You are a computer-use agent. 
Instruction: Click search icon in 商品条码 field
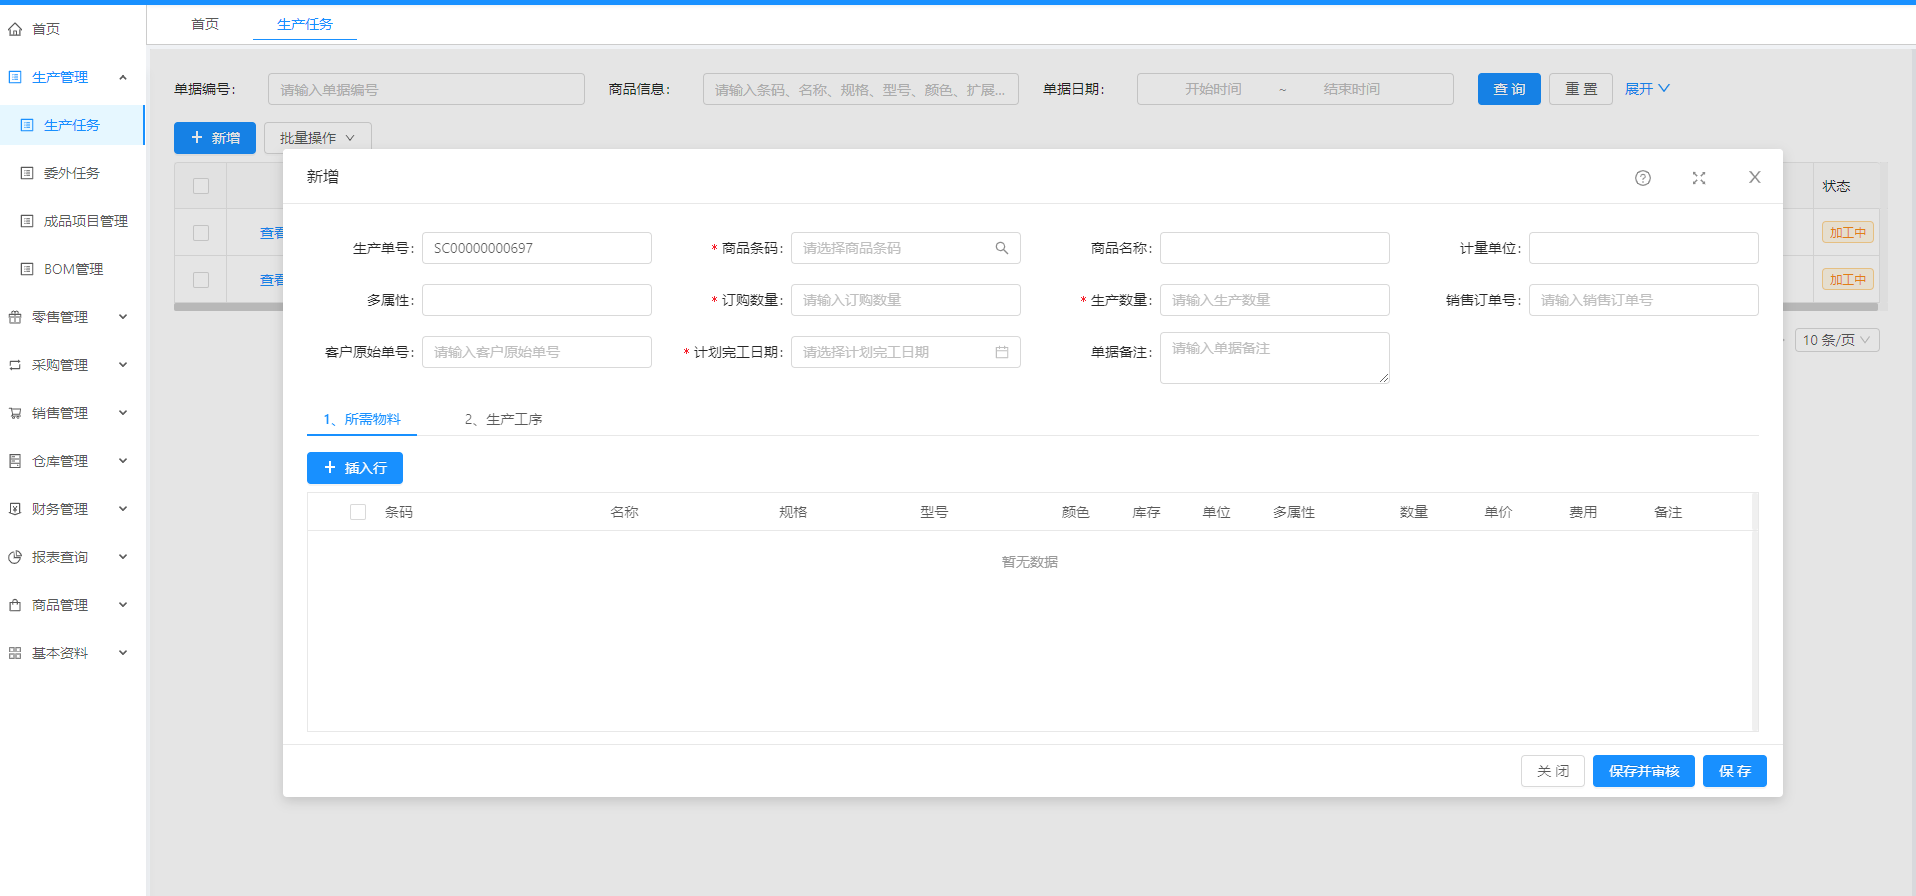pos(1002,248)
